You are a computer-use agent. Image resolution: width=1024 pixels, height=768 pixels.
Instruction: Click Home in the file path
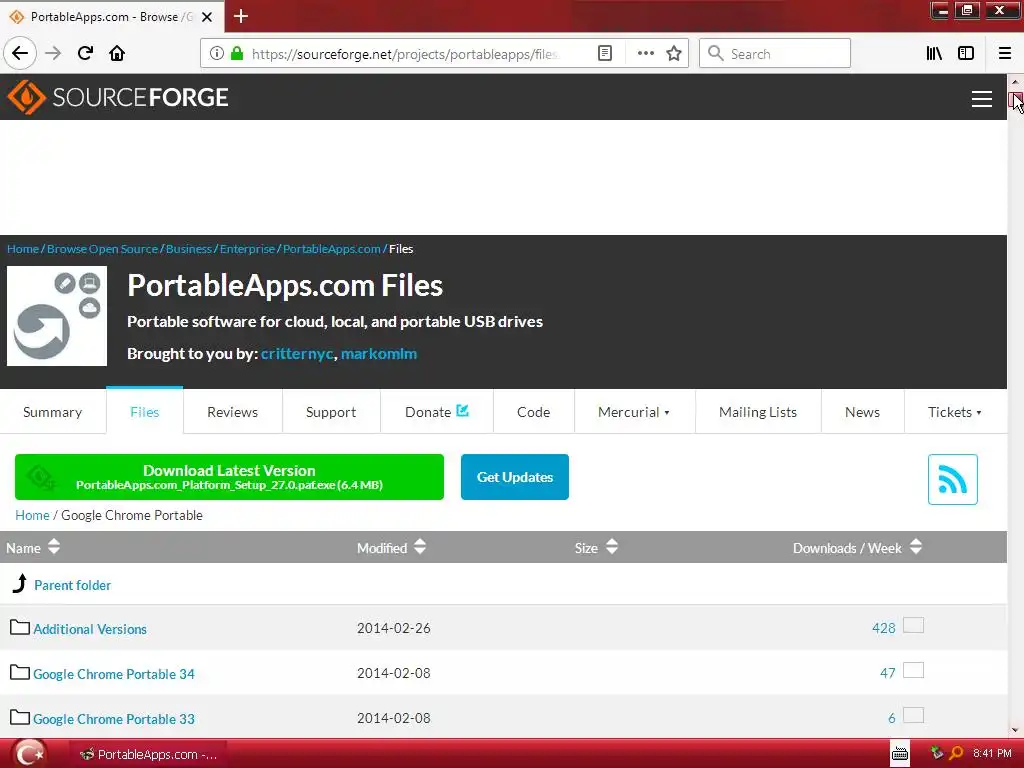tap(32, 515)
